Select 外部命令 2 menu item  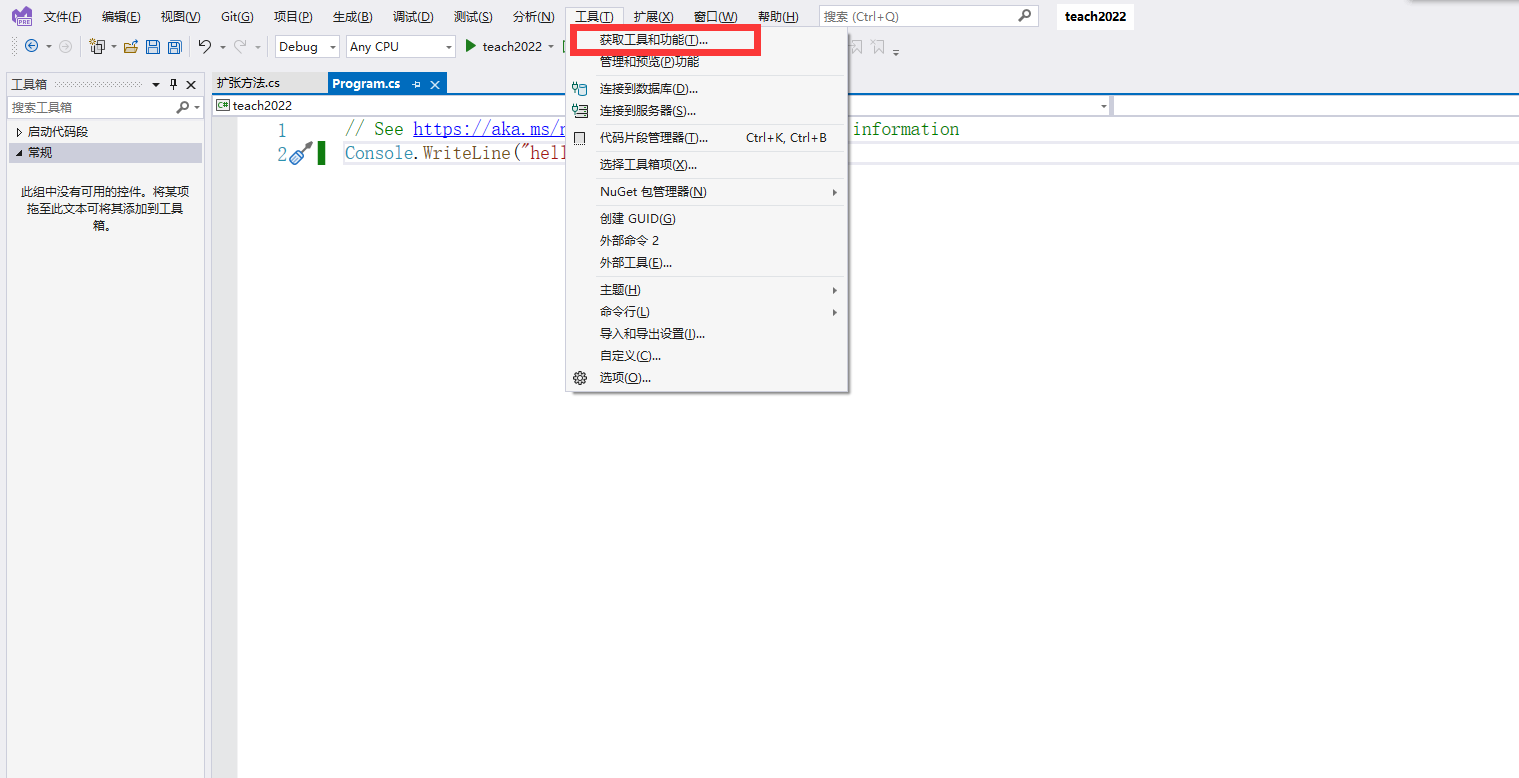coord(707,241)
